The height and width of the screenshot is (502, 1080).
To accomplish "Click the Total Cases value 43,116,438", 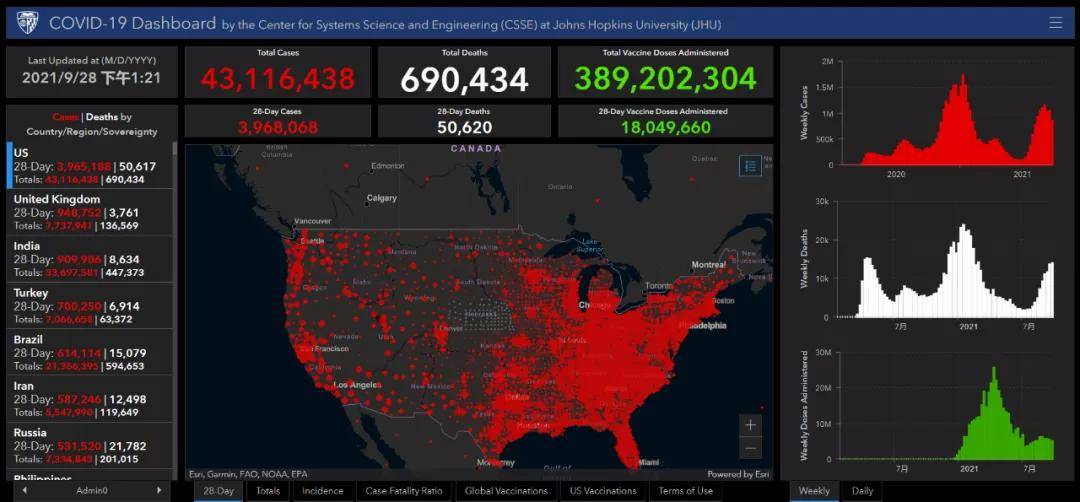I will tap(278, 80).
